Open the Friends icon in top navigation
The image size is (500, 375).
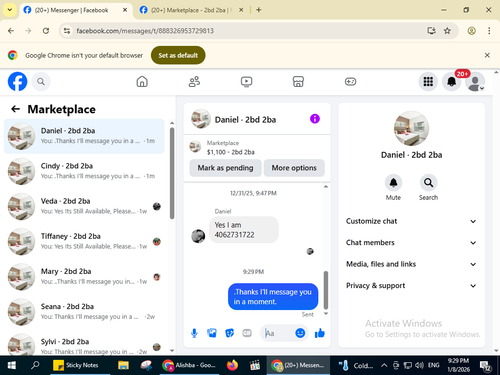194,81
